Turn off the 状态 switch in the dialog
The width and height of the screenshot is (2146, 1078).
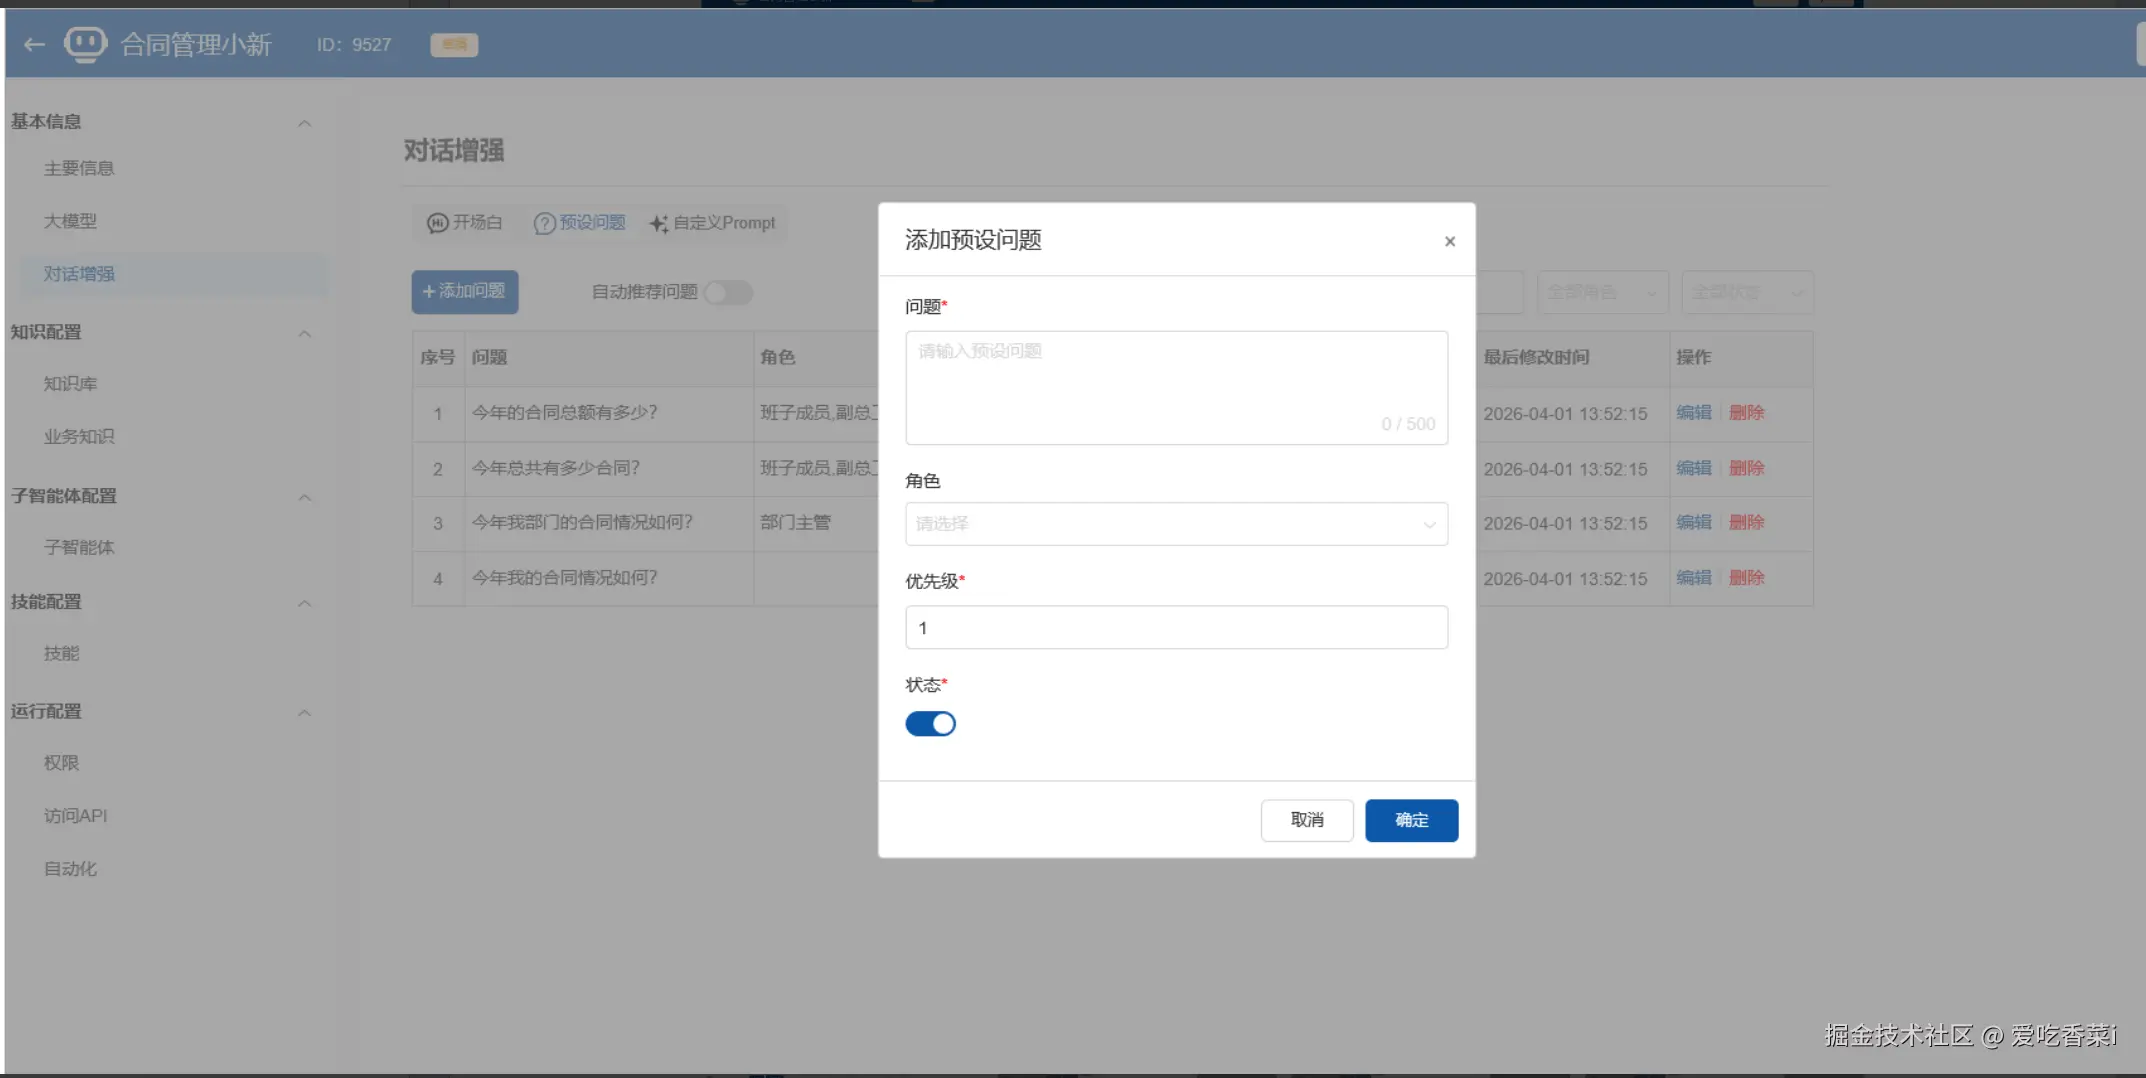(x=930, y=723)
